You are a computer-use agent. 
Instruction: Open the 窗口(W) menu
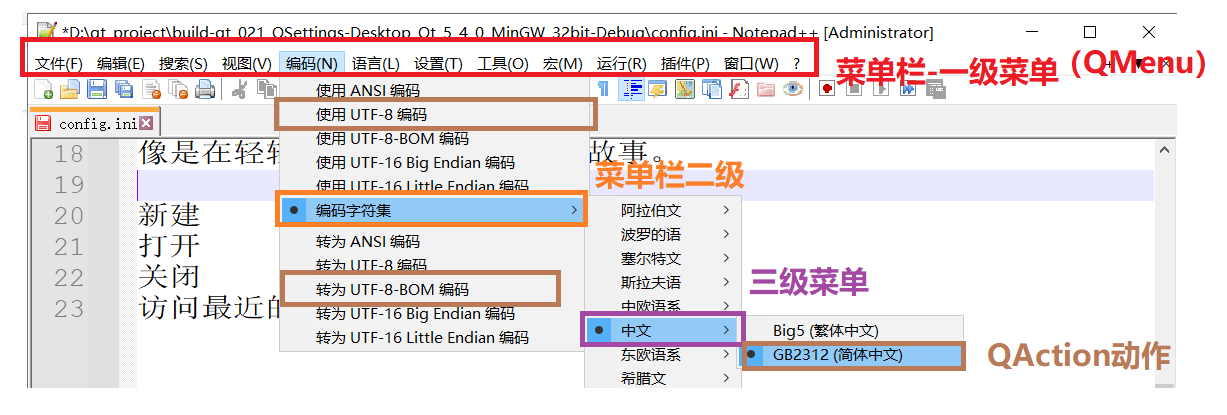tap(751, 63)
